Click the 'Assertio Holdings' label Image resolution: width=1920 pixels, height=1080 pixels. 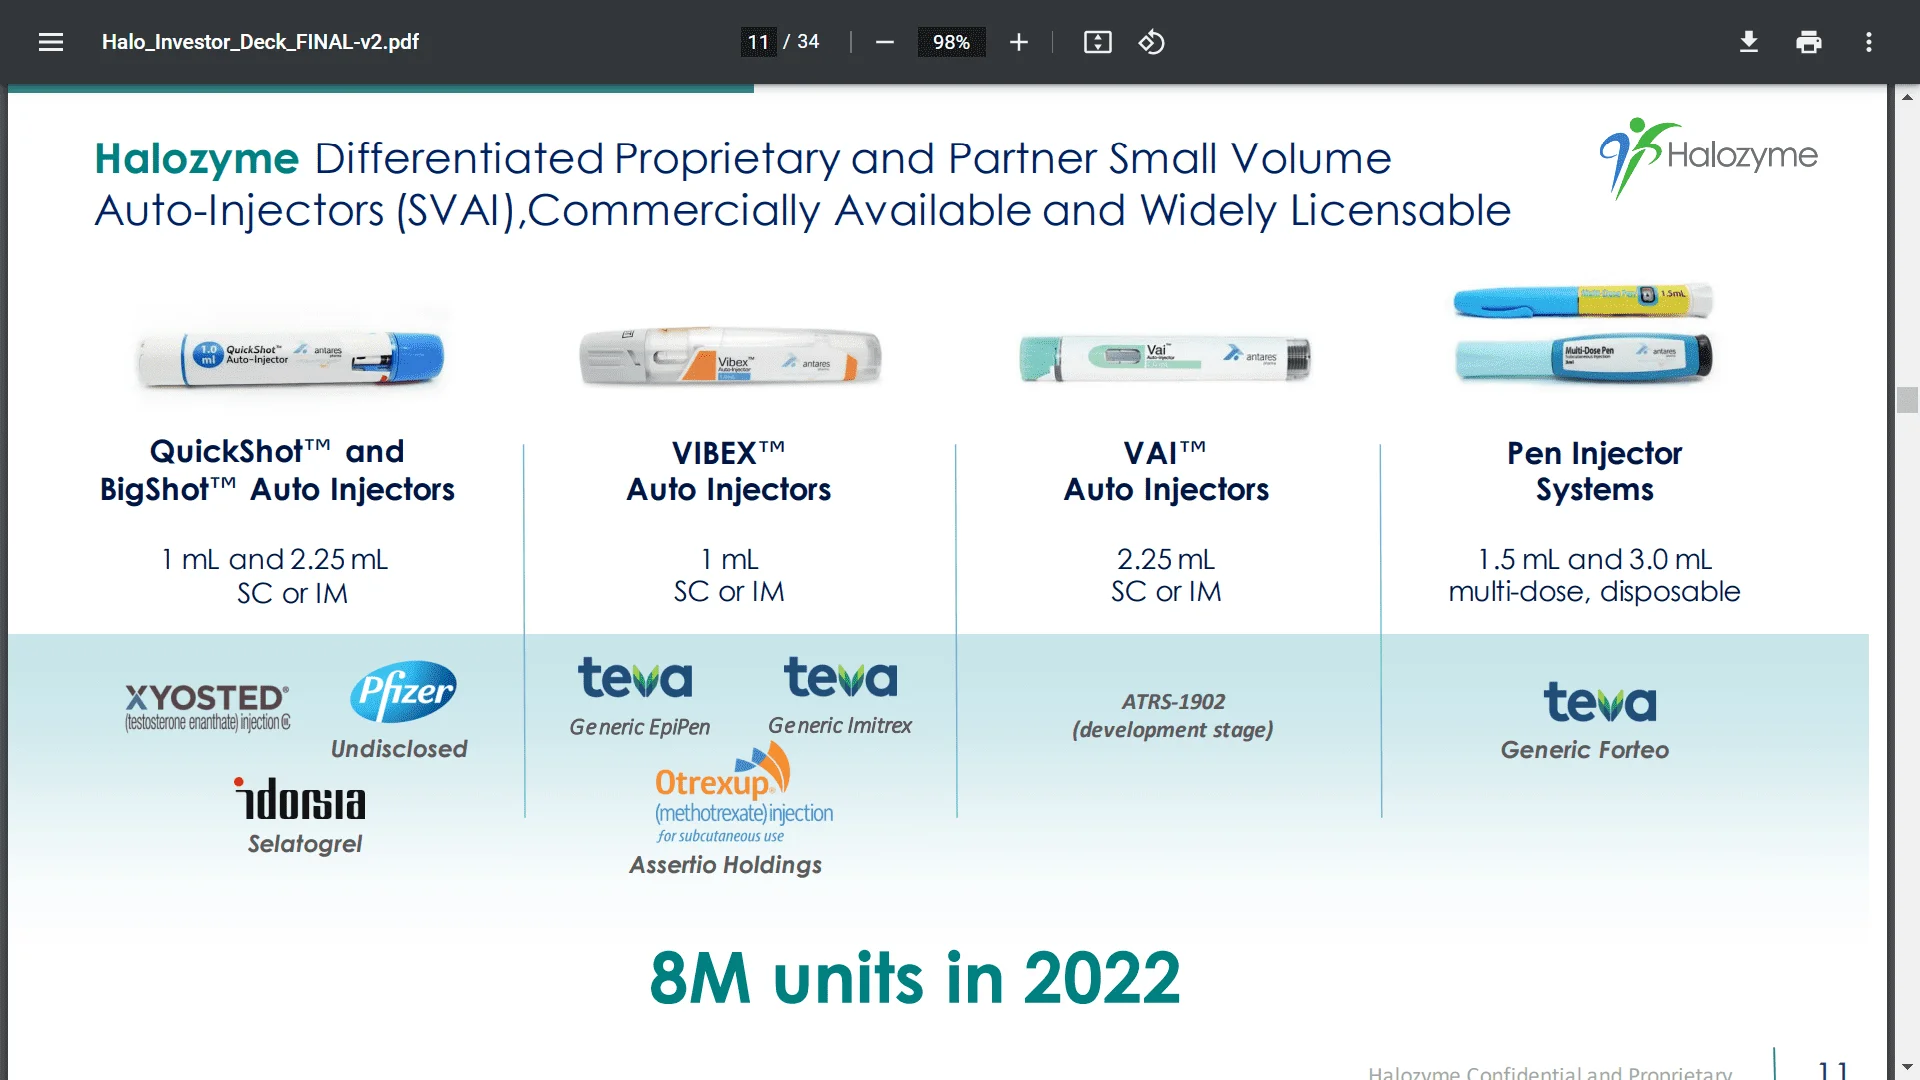725,865
